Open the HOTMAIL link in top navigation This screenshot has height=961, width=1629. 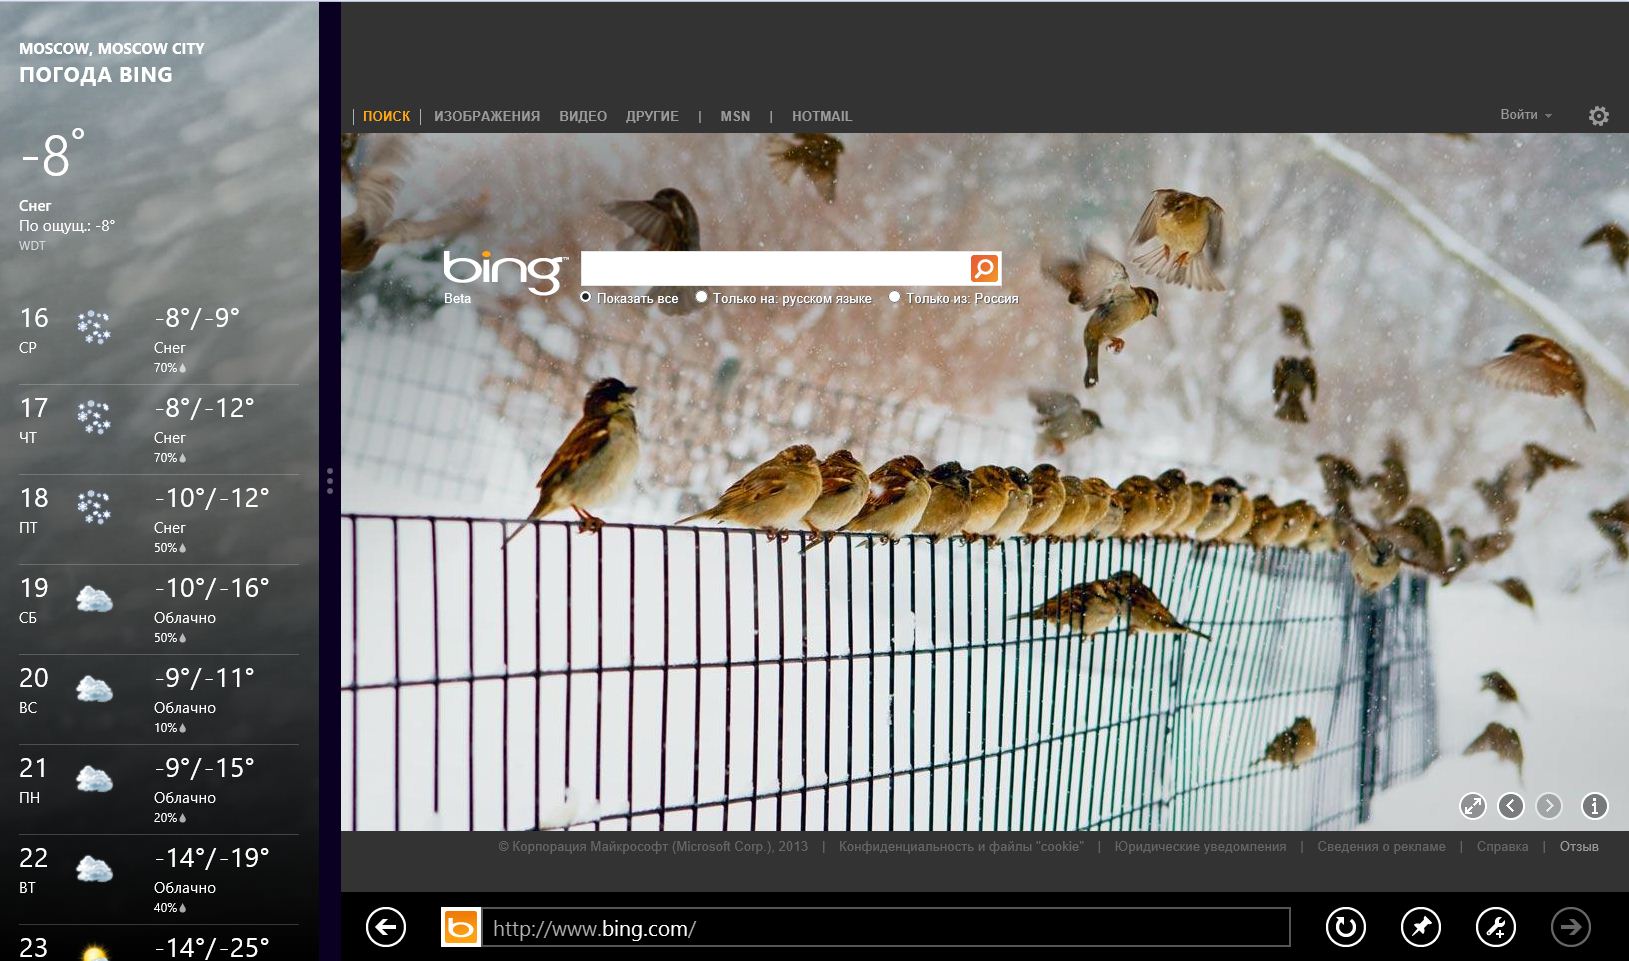point(822,116)
